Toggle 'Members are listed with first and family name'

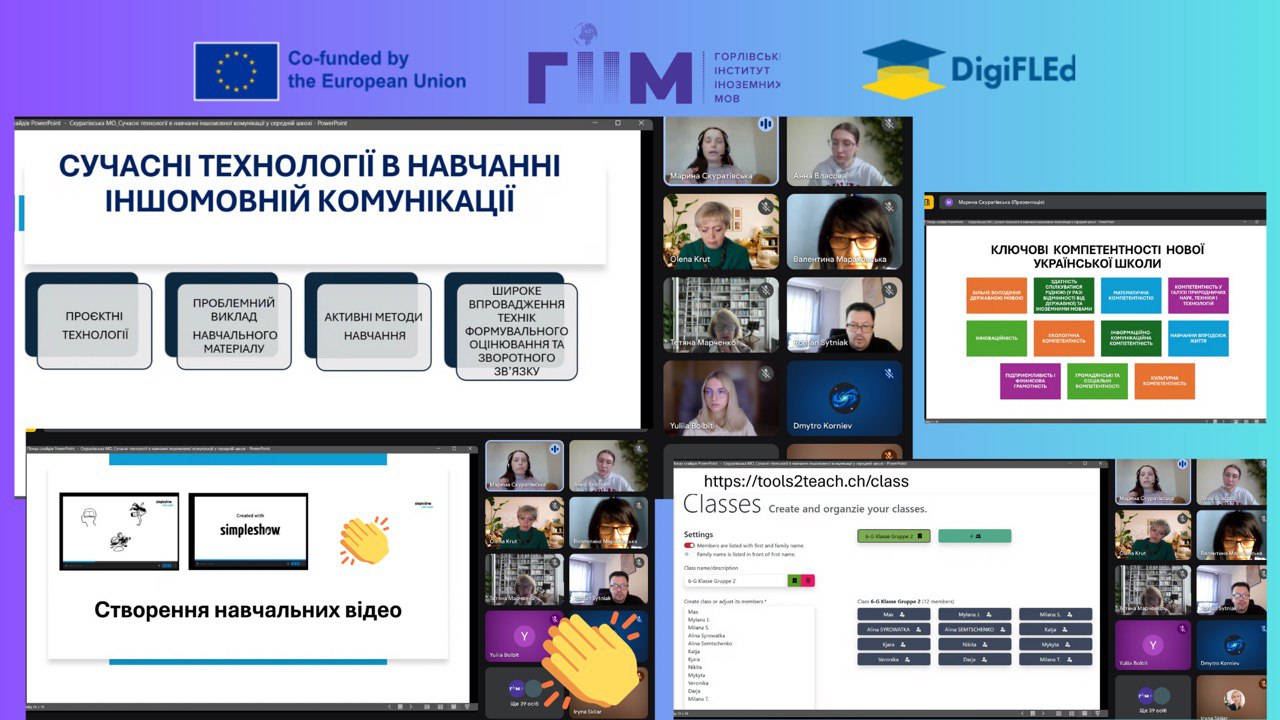689,545
